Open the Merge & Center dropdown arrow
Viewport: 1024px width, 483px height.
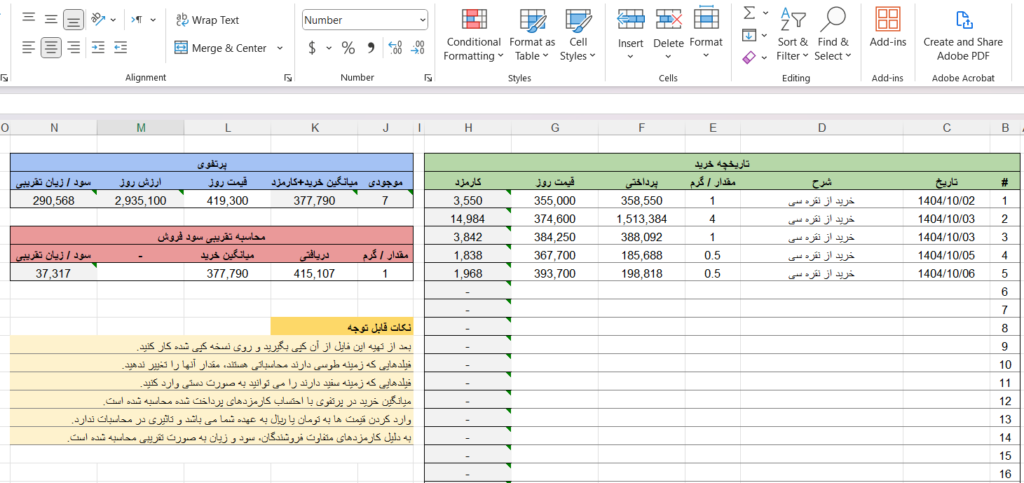click(280, 48)
